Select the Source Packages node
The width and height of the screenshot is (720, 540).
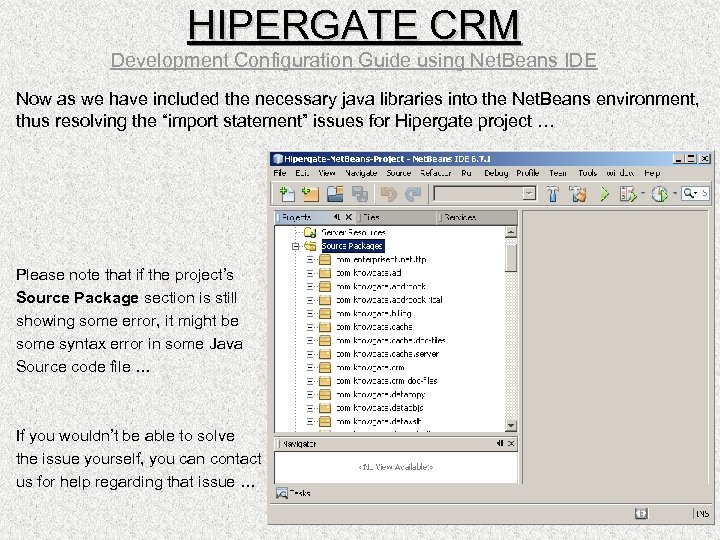352,246
